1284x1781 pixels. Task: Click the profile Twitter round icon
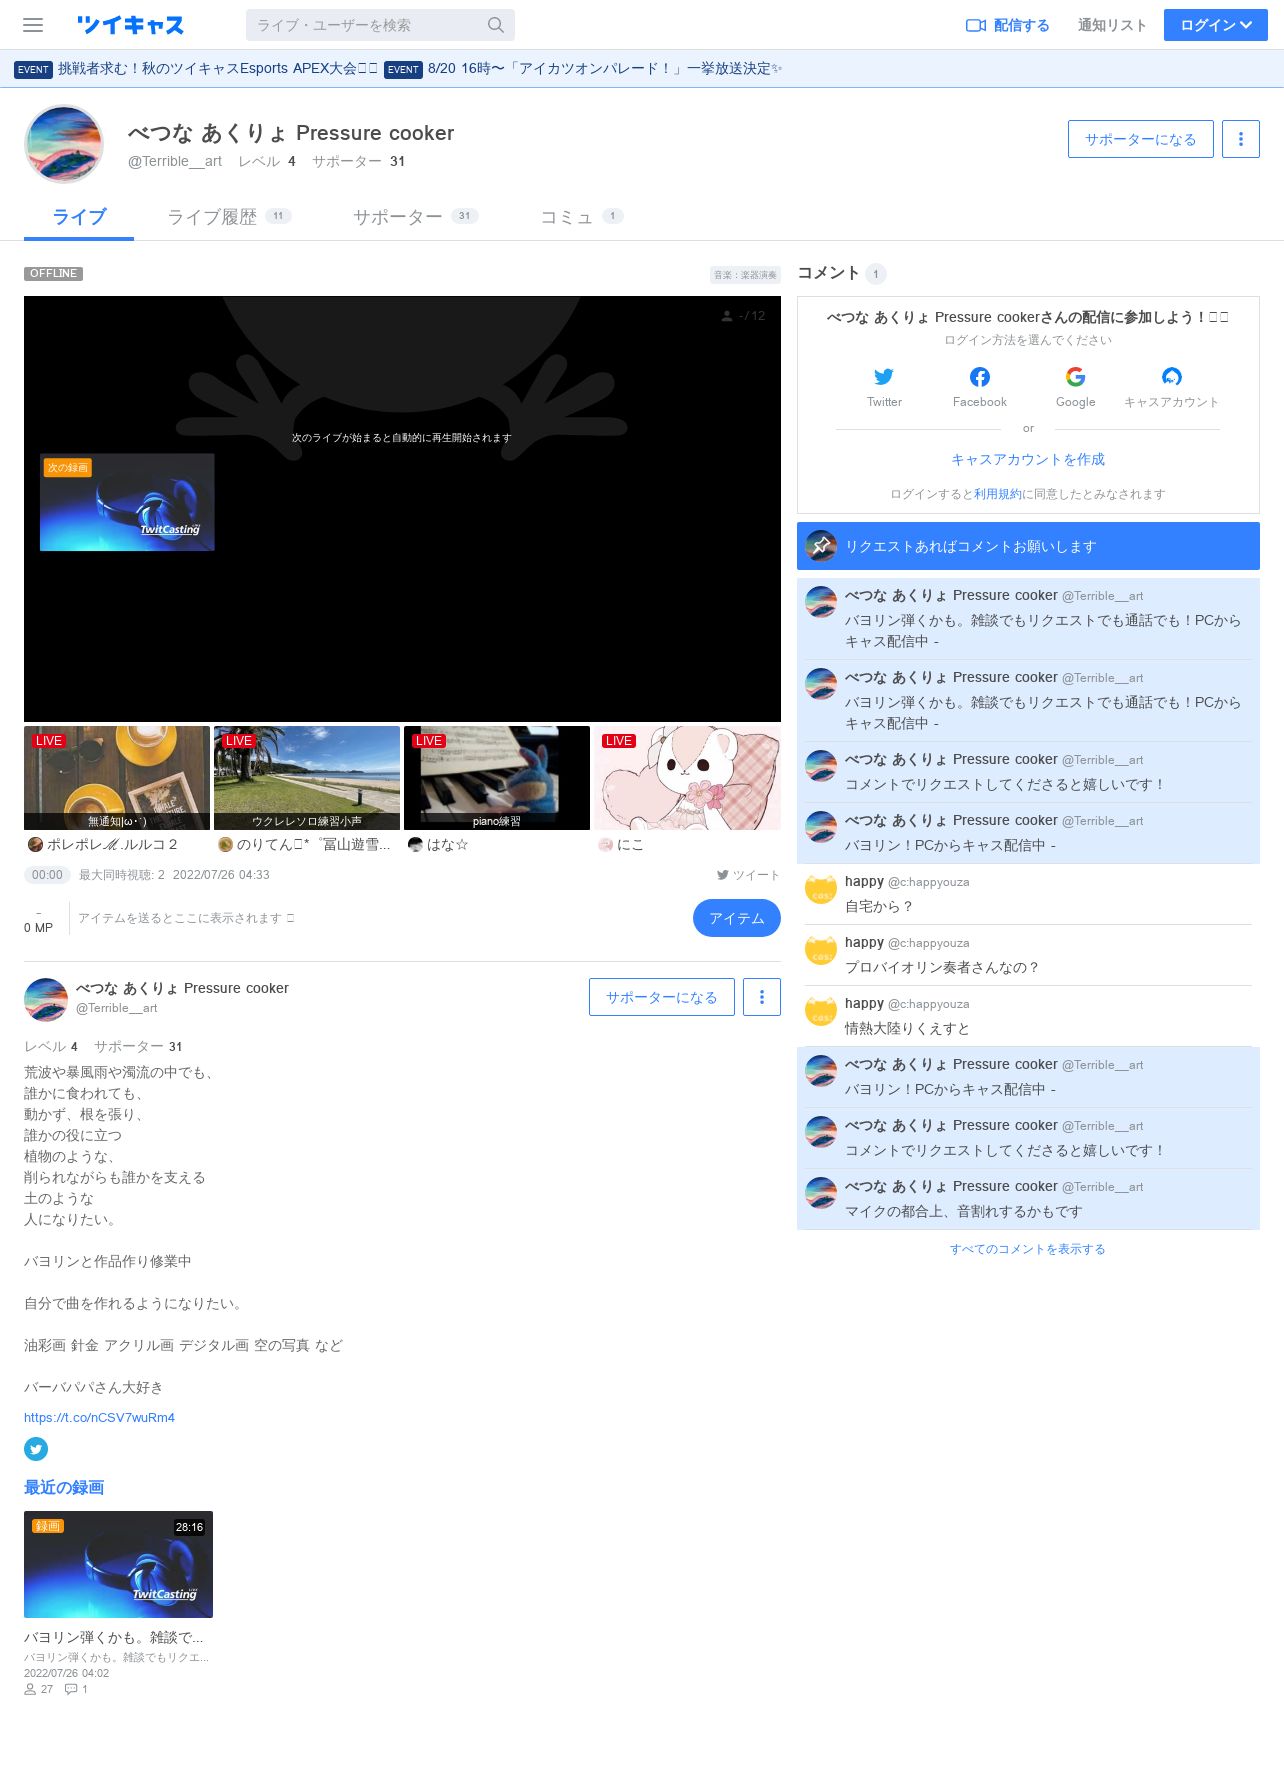(36, 1449)
